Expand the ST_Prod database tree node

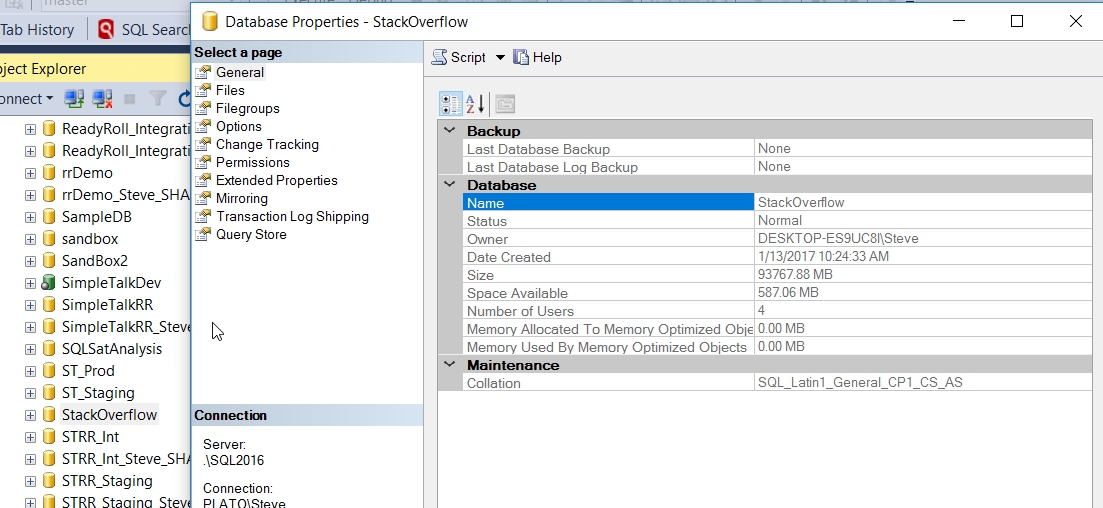click(30, 371)
